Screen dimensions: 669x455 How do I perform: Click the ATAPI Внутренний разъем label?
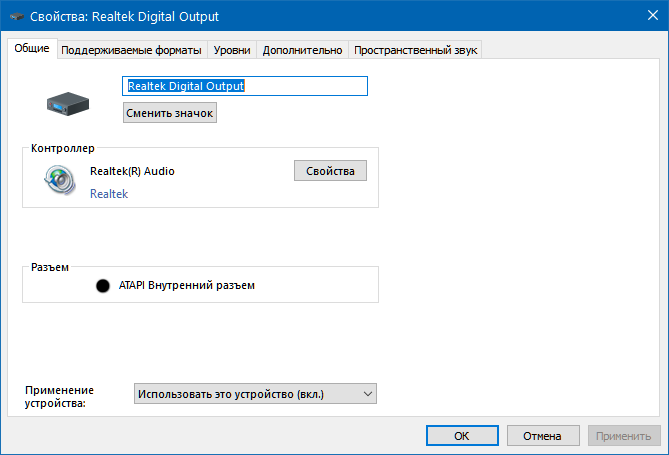click(x=187, y=285)
